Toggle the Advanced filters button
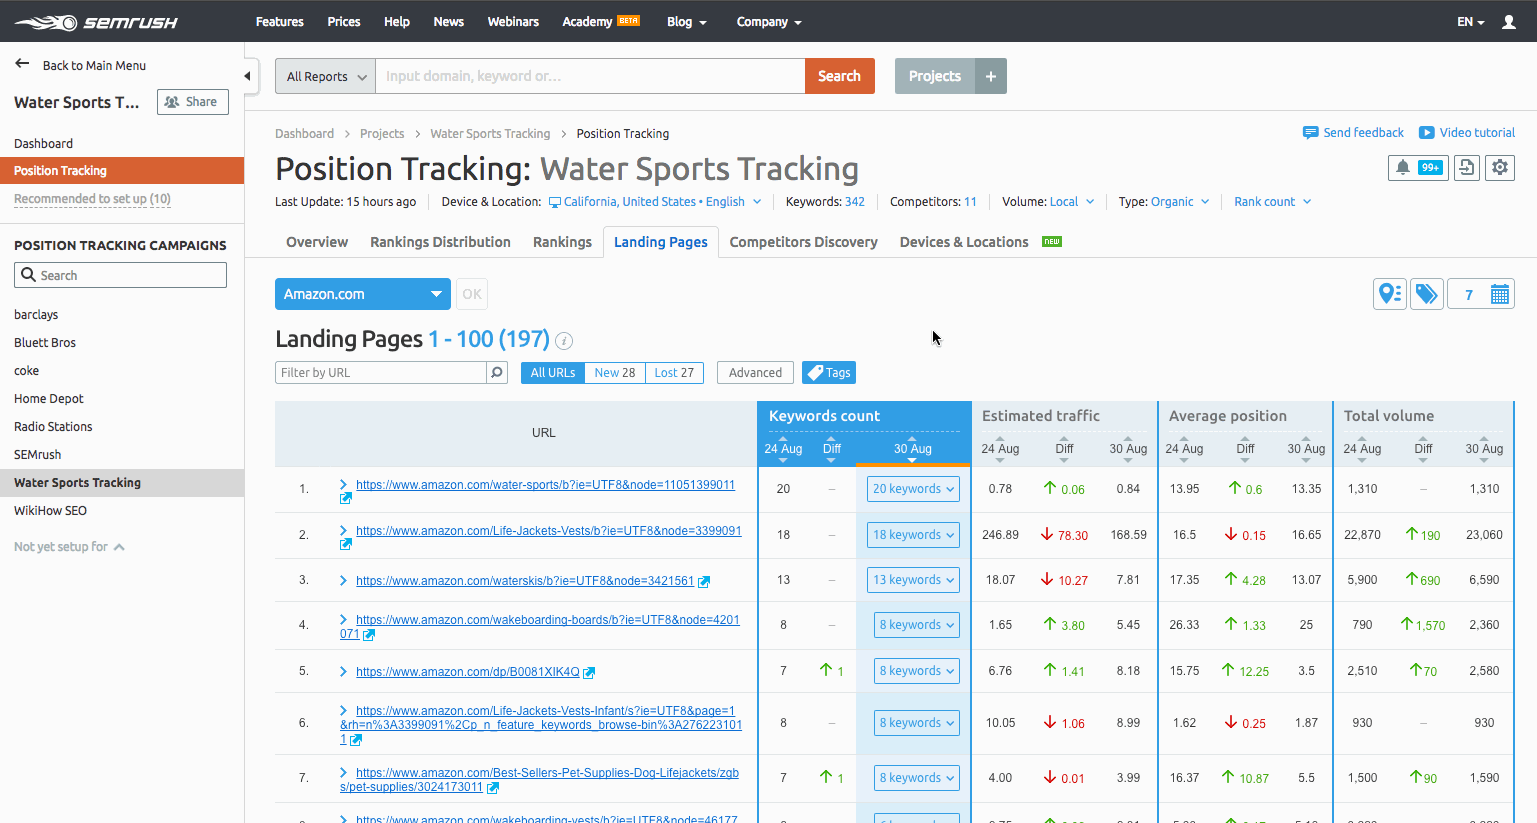 tap(755, 373)
